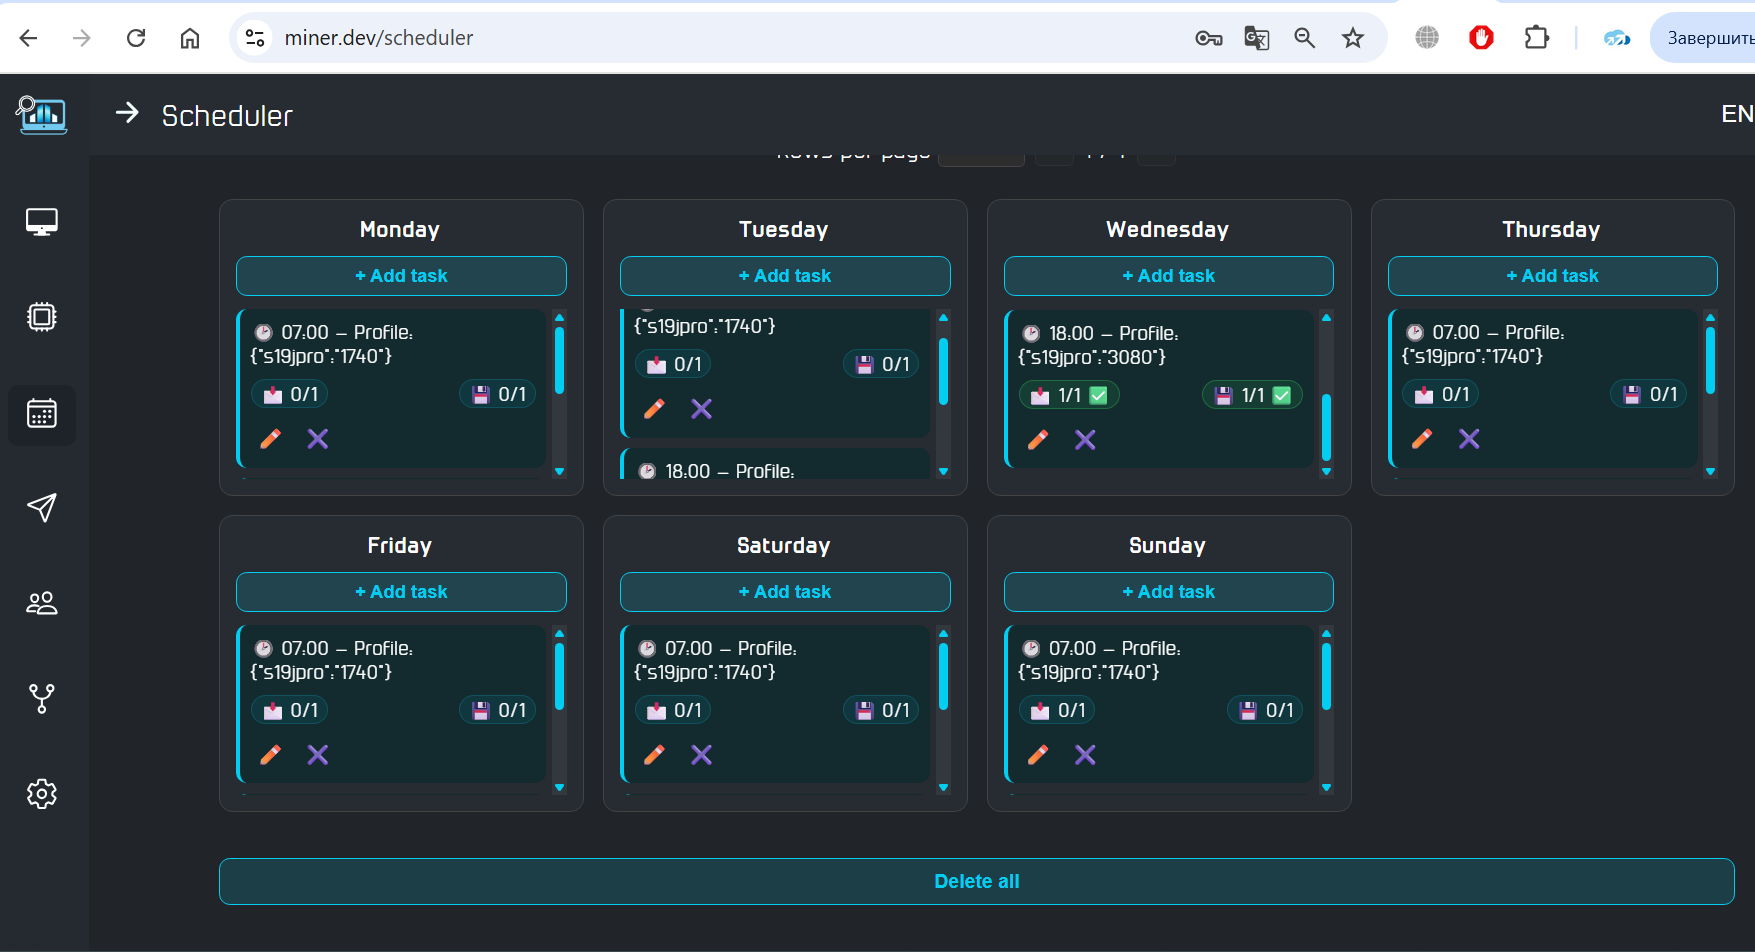Select the calendar scheduler sidebar icon

42,414
